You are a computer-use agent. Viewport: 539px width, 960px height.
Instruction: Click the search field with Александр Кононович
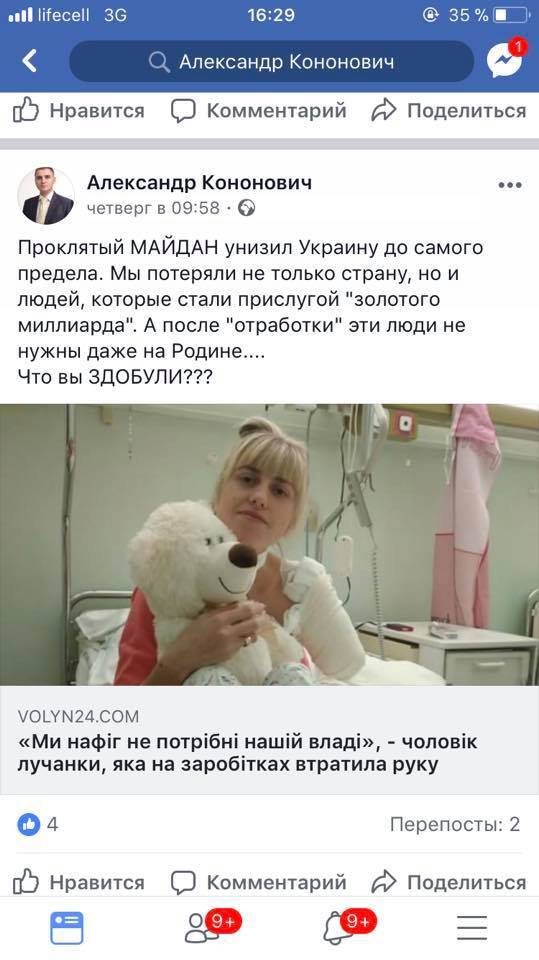[x=271, y=61]
